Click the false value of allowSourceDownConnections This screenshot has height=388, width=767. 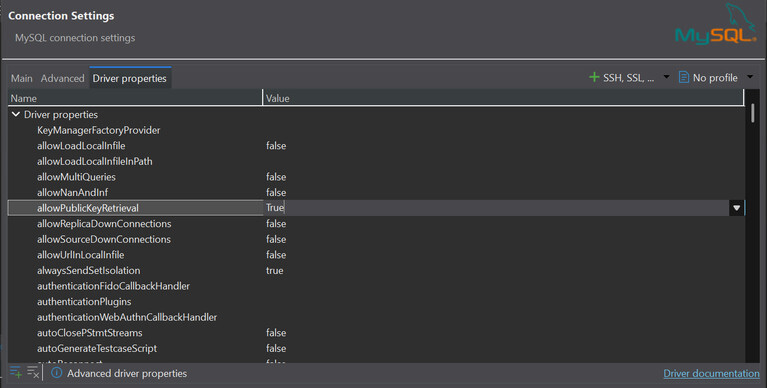(x=276, y=239)
